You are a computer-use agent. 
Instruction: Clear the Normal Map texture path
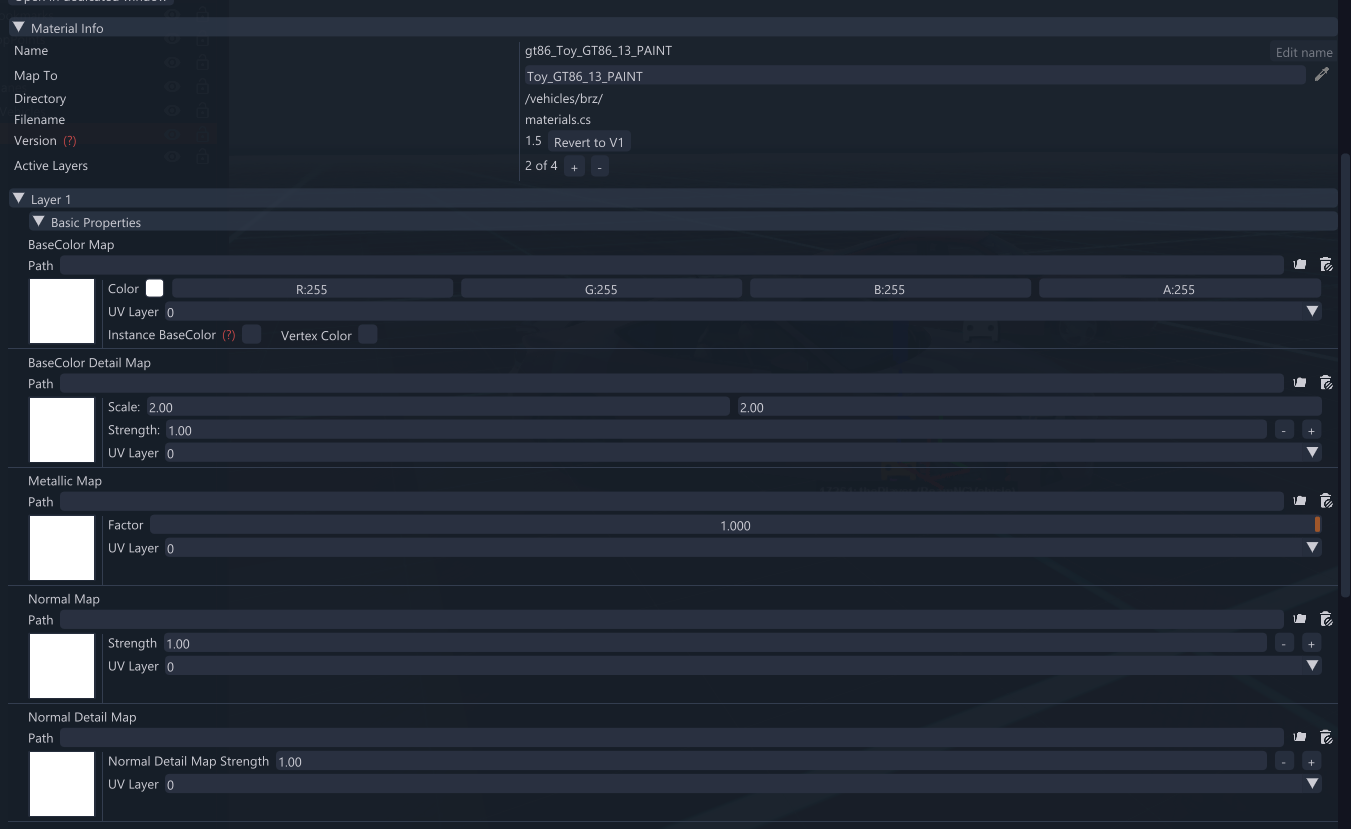1326,619
